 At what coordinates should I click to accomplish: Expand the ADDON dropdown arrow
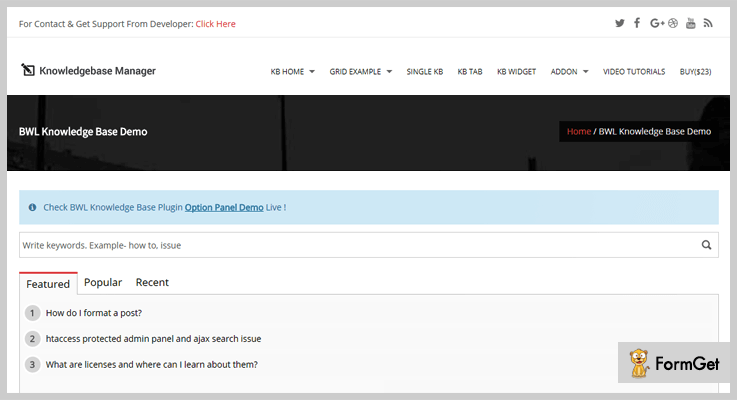586,72
